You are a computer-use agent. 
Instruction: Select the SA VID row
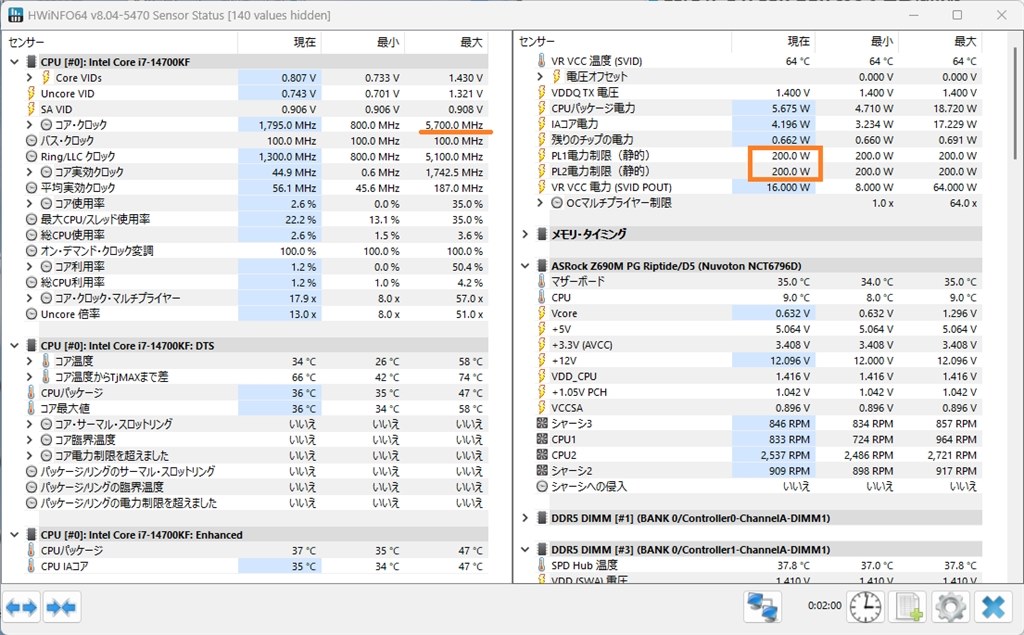pyautogui.click(x=256, y=109)
